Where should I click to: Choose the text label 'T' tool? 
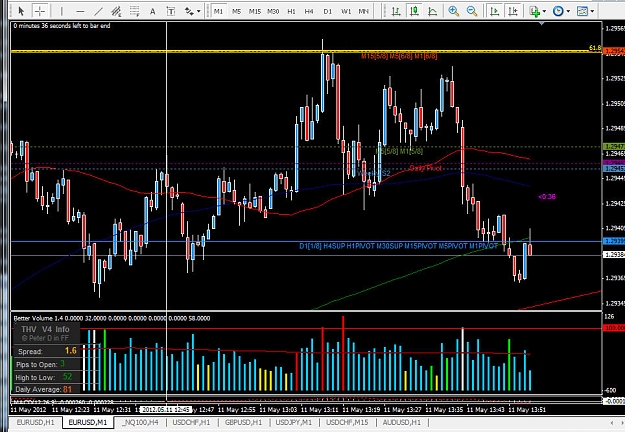[171, 11]
